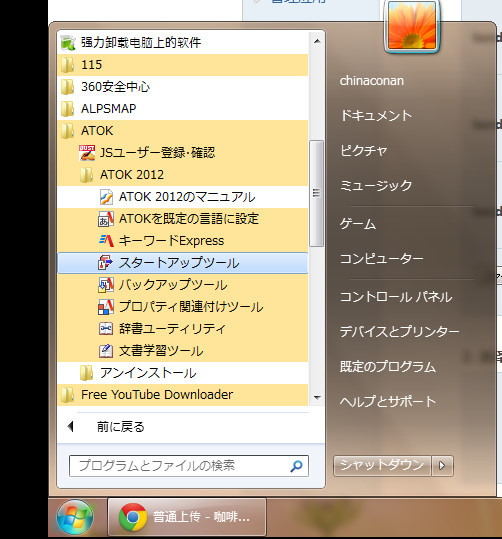Open ヘルプとサポート

point(388,402)
